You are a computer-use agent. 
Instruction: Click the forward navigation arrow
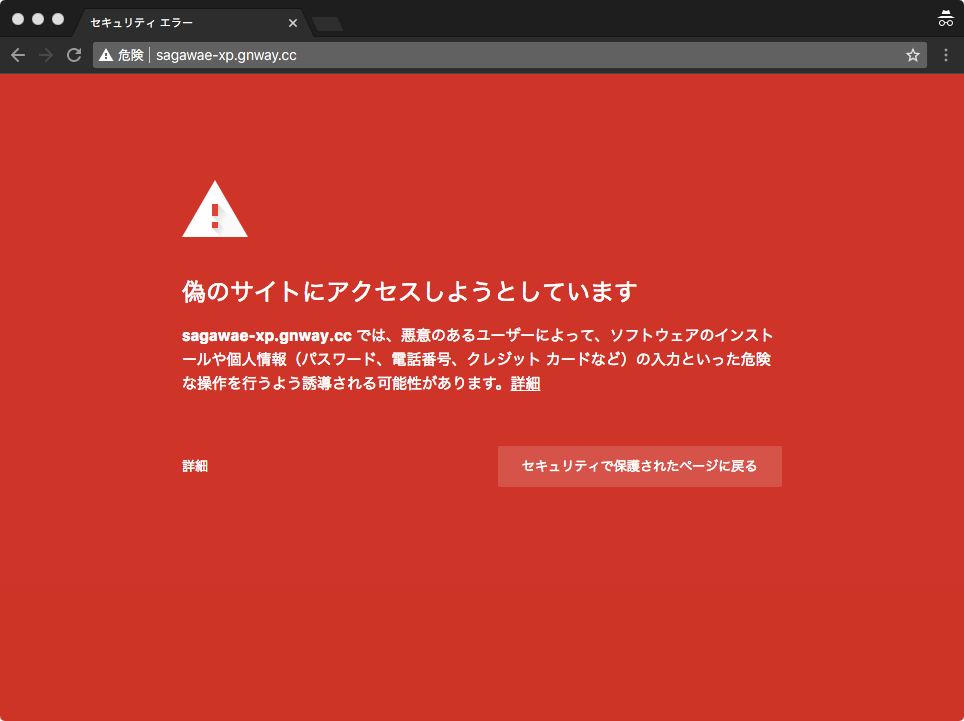46,55
